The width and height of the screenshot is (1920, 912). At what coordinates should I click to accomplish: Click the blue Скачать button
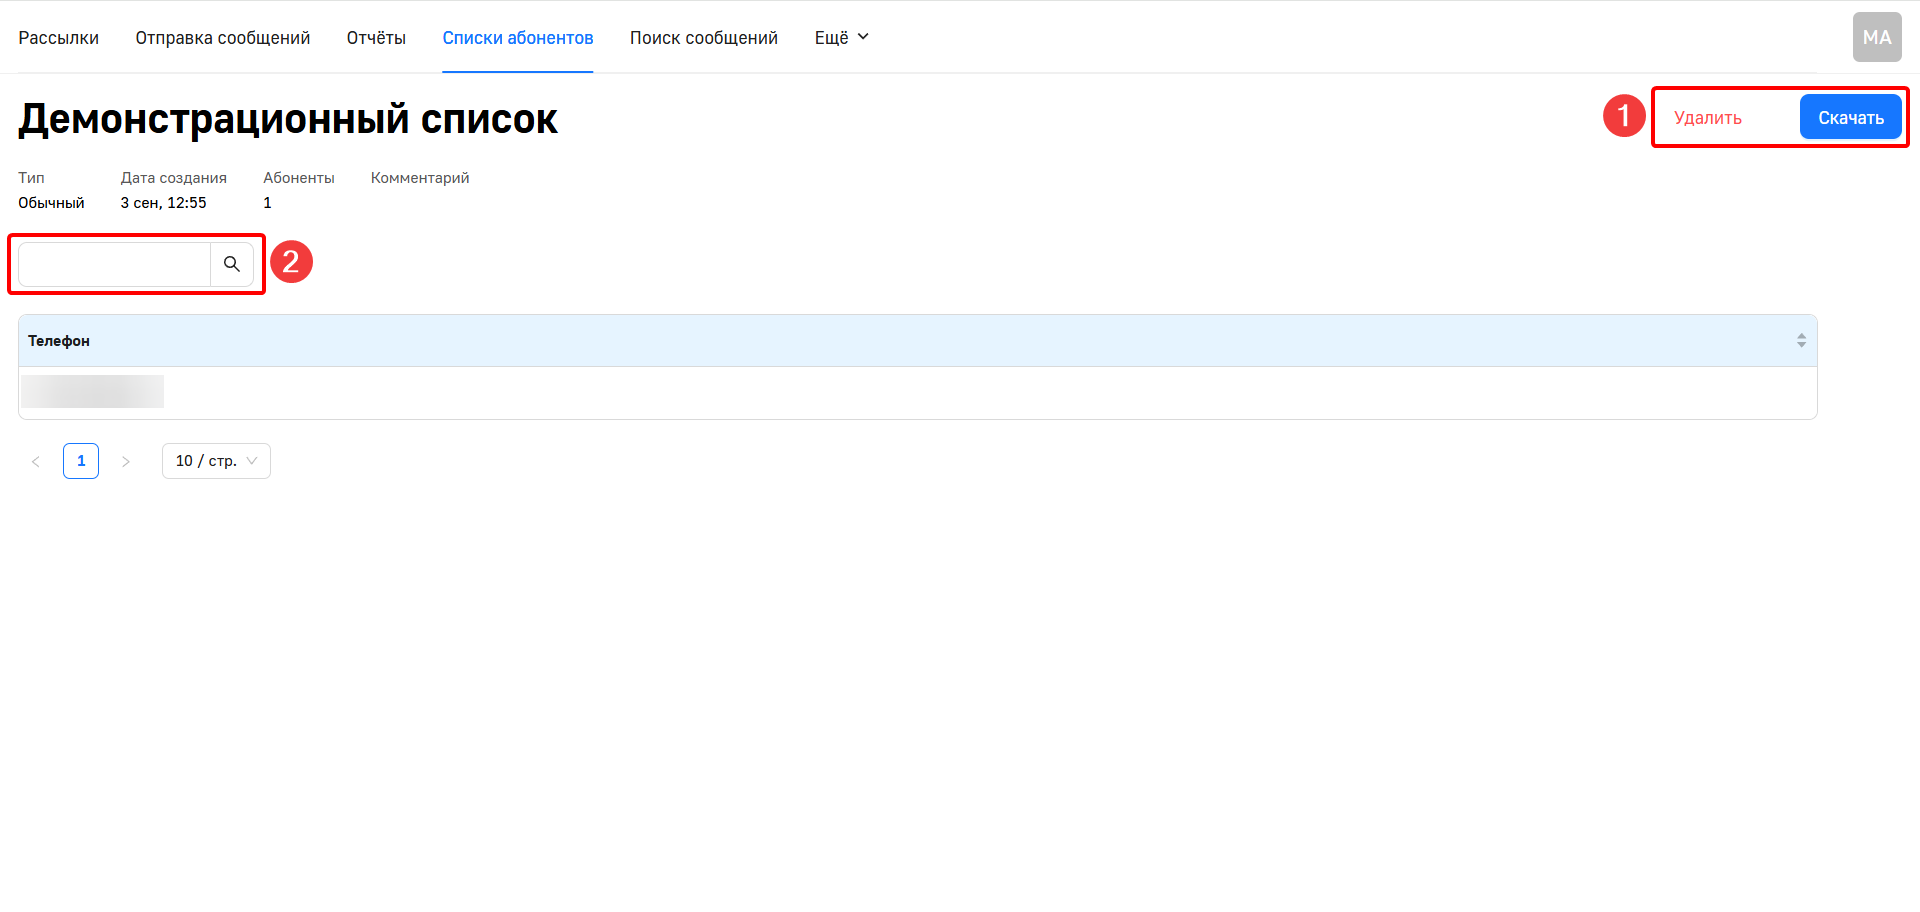point(1850,118)
